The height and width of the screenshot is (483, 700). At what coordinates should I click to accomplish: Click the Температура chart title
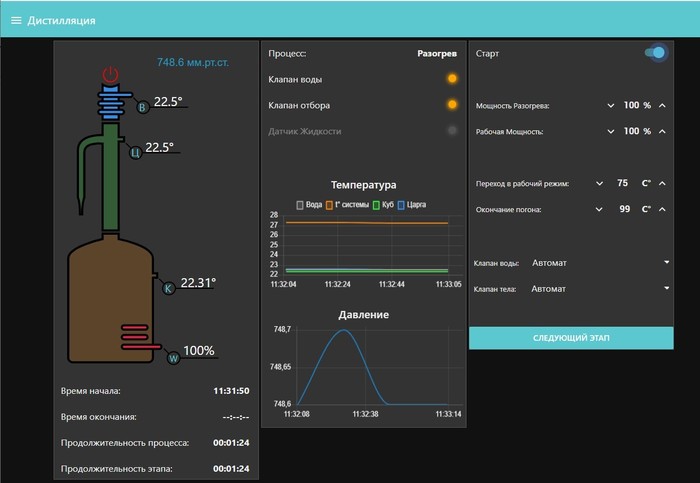pos(363,185)
